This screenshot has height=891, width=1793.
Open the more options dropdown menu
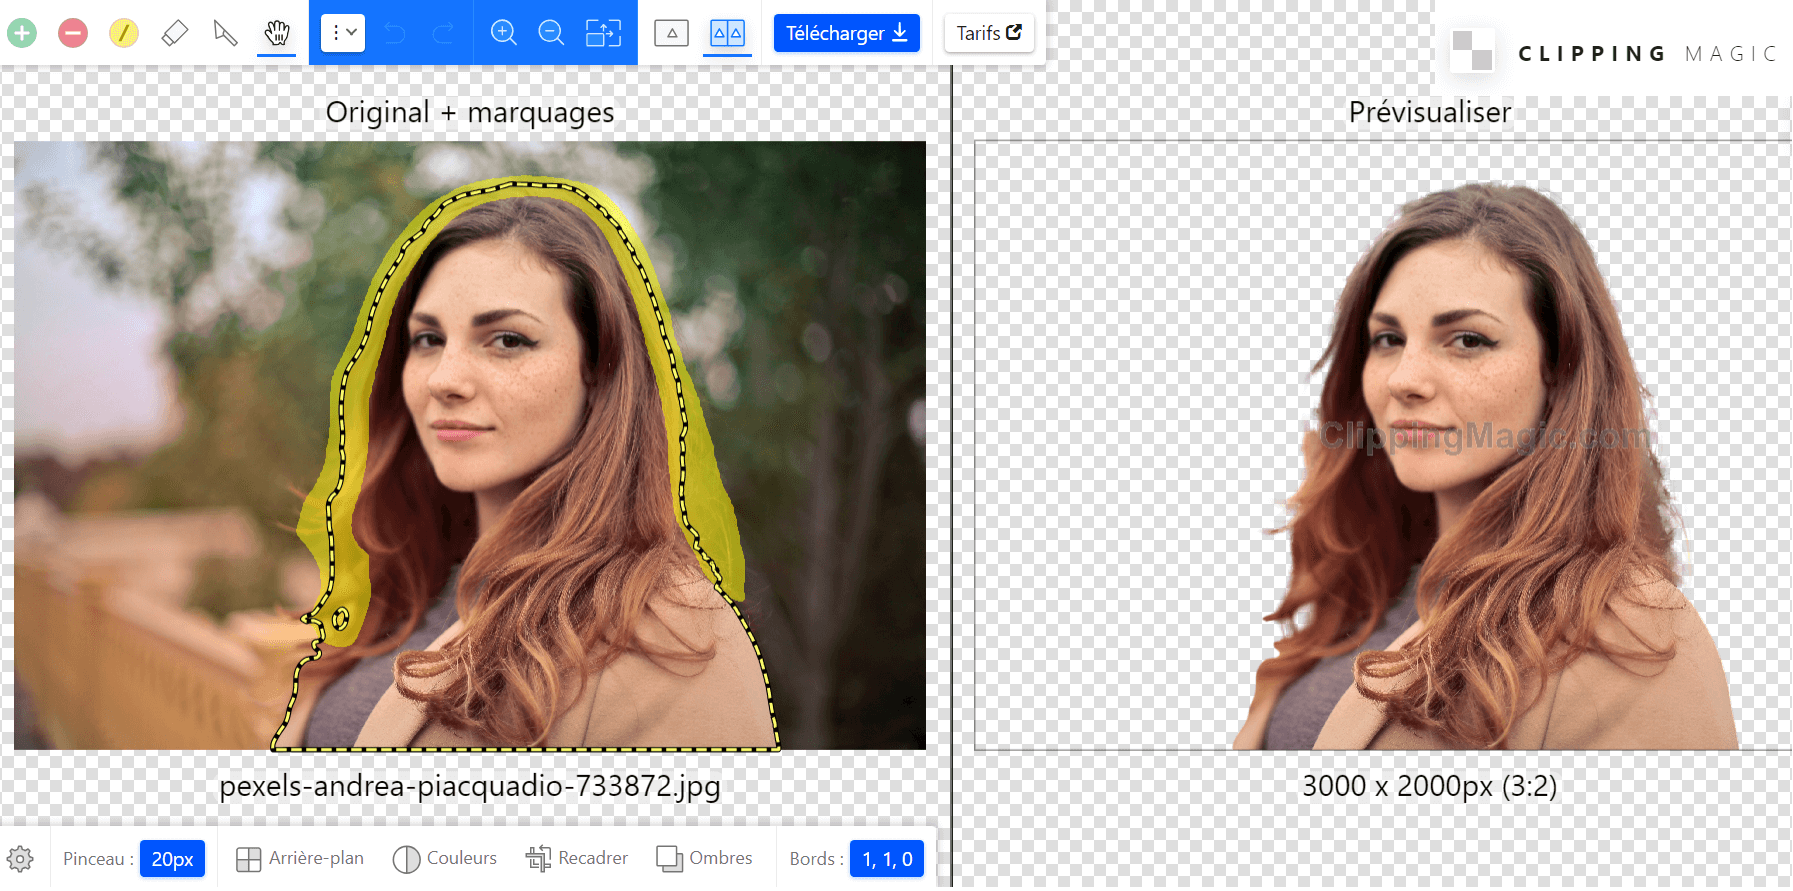coord(343,33)
